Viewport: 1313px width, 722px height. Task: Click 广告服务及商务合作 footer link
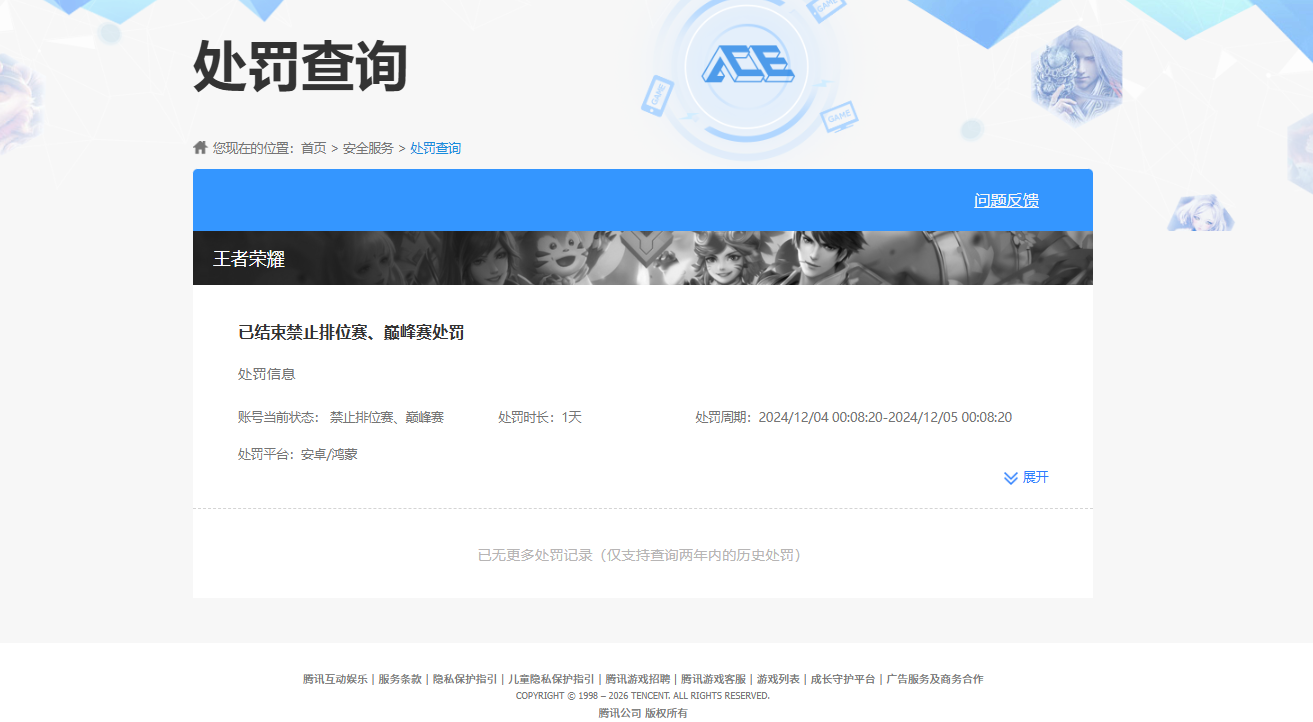pos(934,679)
